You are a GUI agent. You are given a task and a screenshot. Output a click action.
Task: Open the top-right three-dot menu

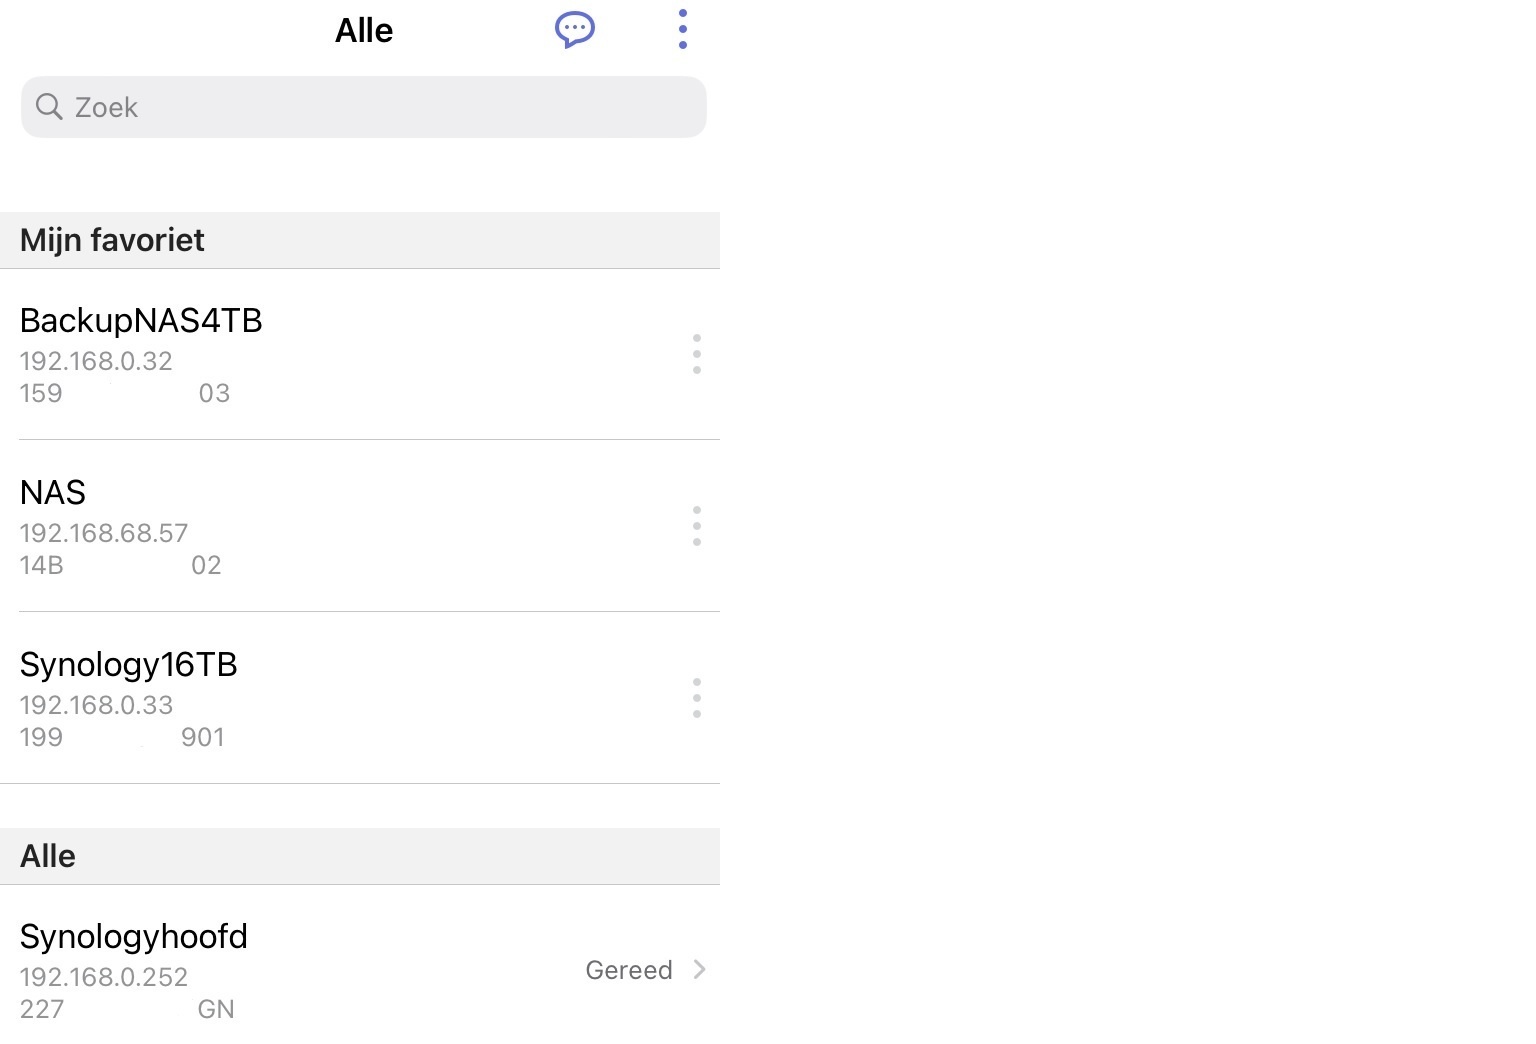click(x=683, y=29)
